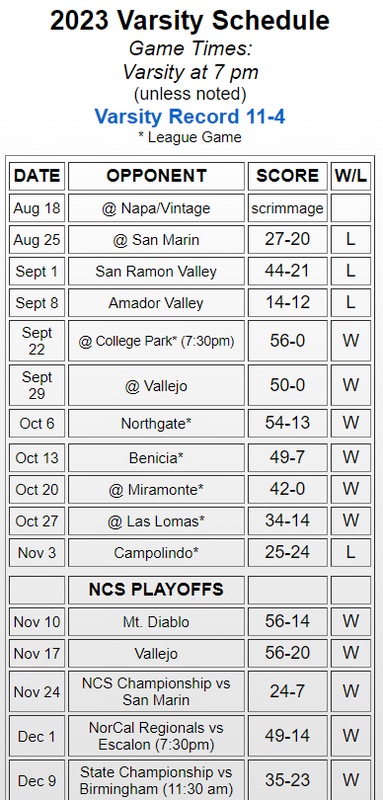Click the SCORE column header
Image resolution: width=383 pixels, height=800 pixels.
tap(288, 176)
